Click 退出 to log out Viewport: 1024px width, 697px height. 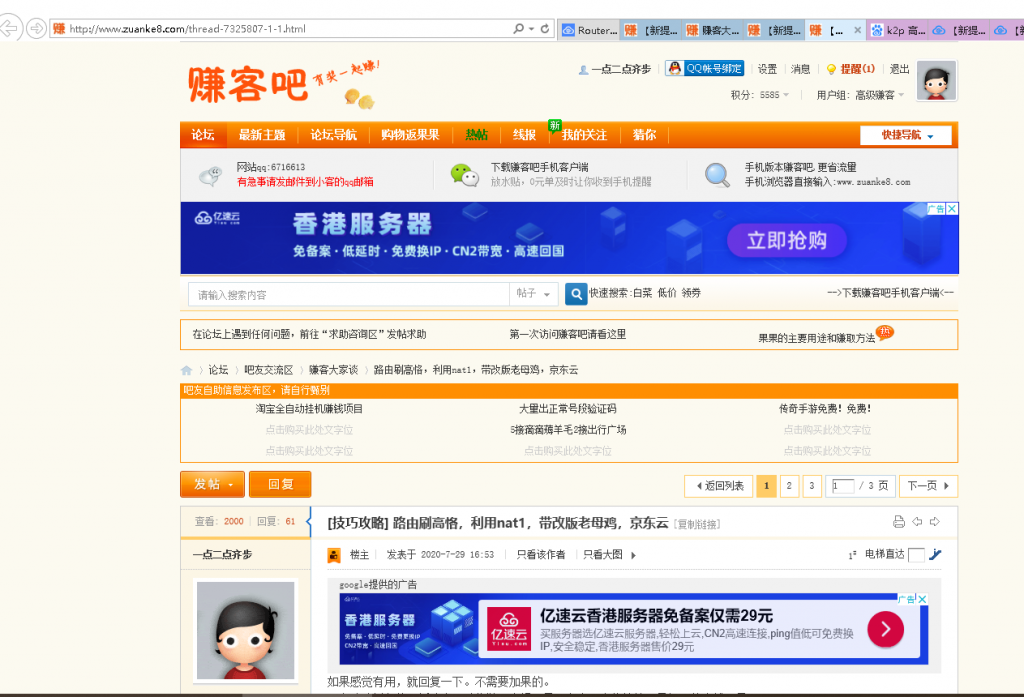(x=899, y=69)
